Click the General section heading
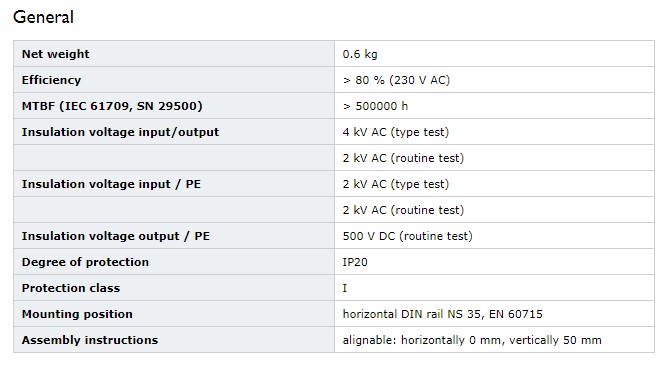 (x=44, y=17)
